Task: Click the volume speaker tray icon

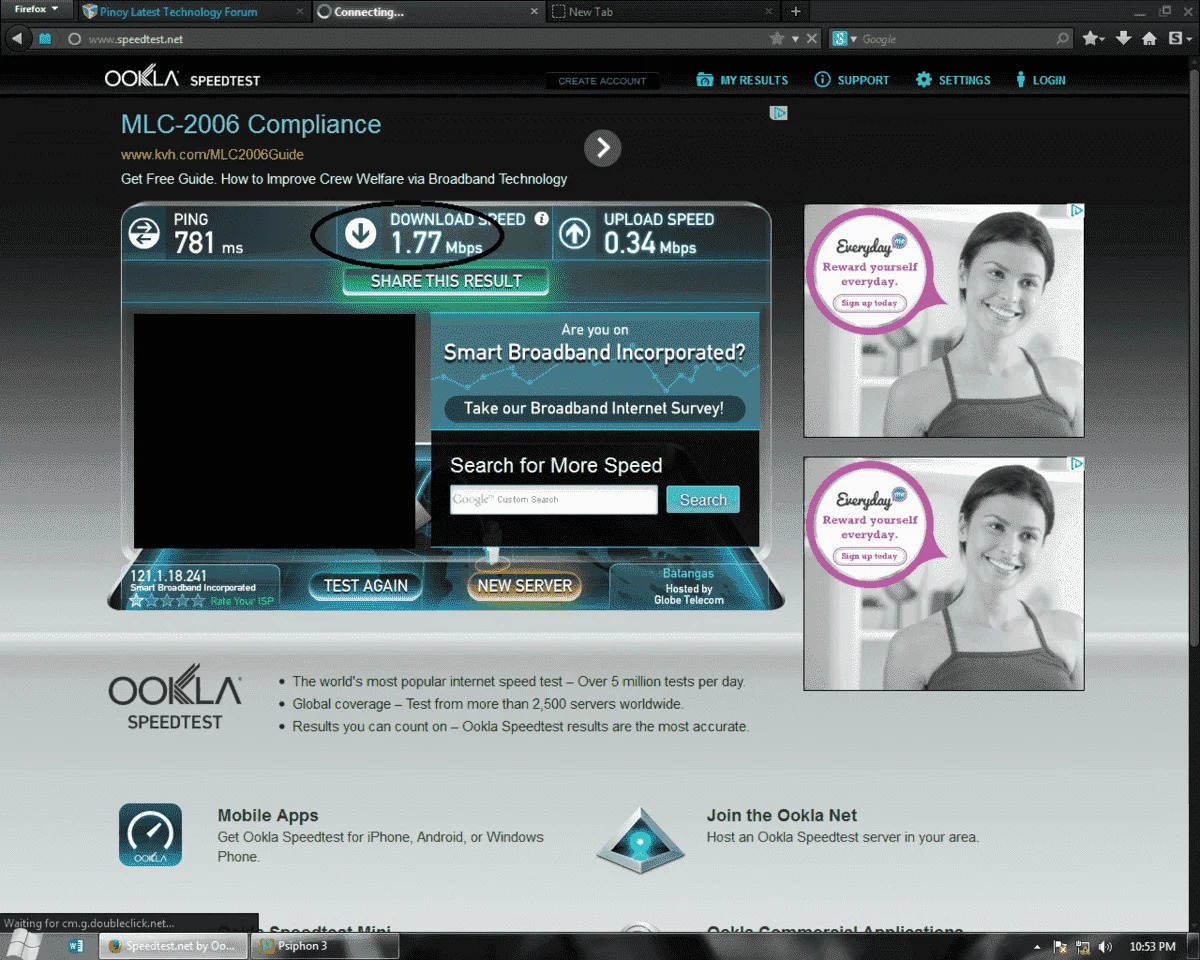Action: tap(1104, 946)
